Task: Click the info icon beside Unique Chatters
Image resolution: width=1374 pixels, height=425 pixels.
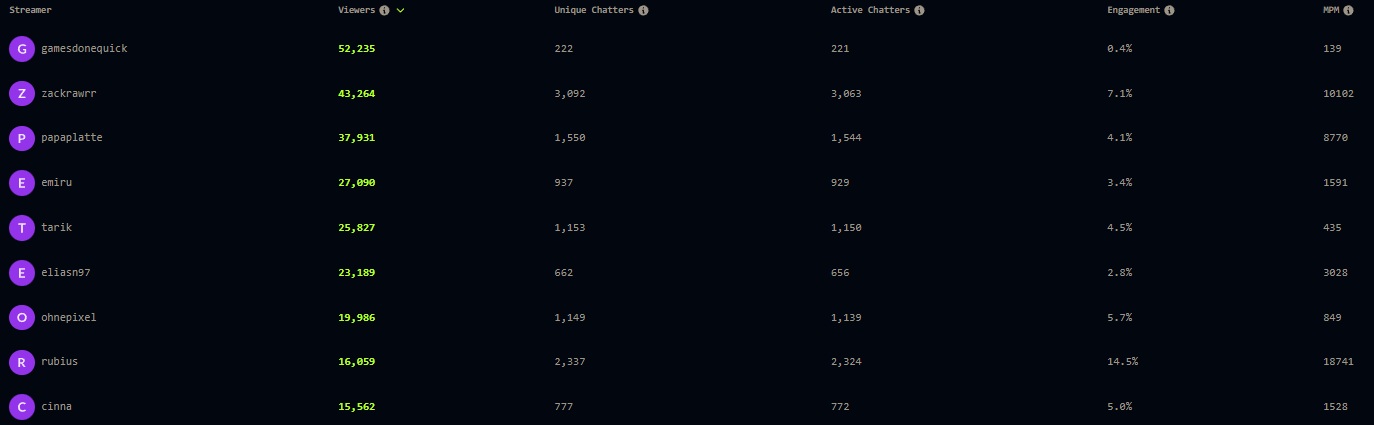Action: (643, 10)
